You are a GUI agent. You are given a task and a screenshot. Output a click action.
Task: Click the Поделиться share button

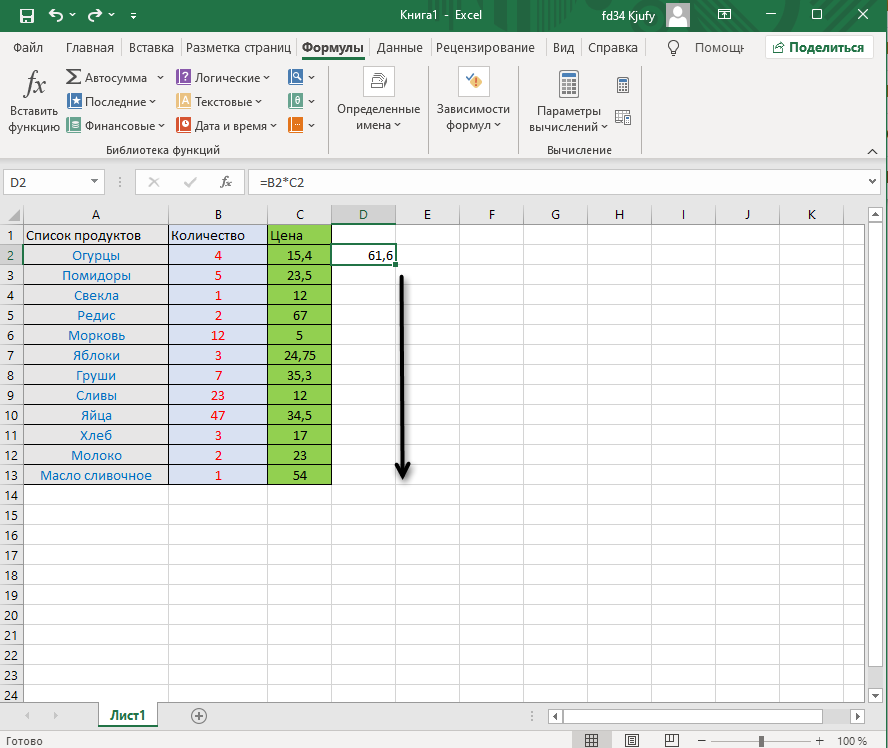pos(818,47)
